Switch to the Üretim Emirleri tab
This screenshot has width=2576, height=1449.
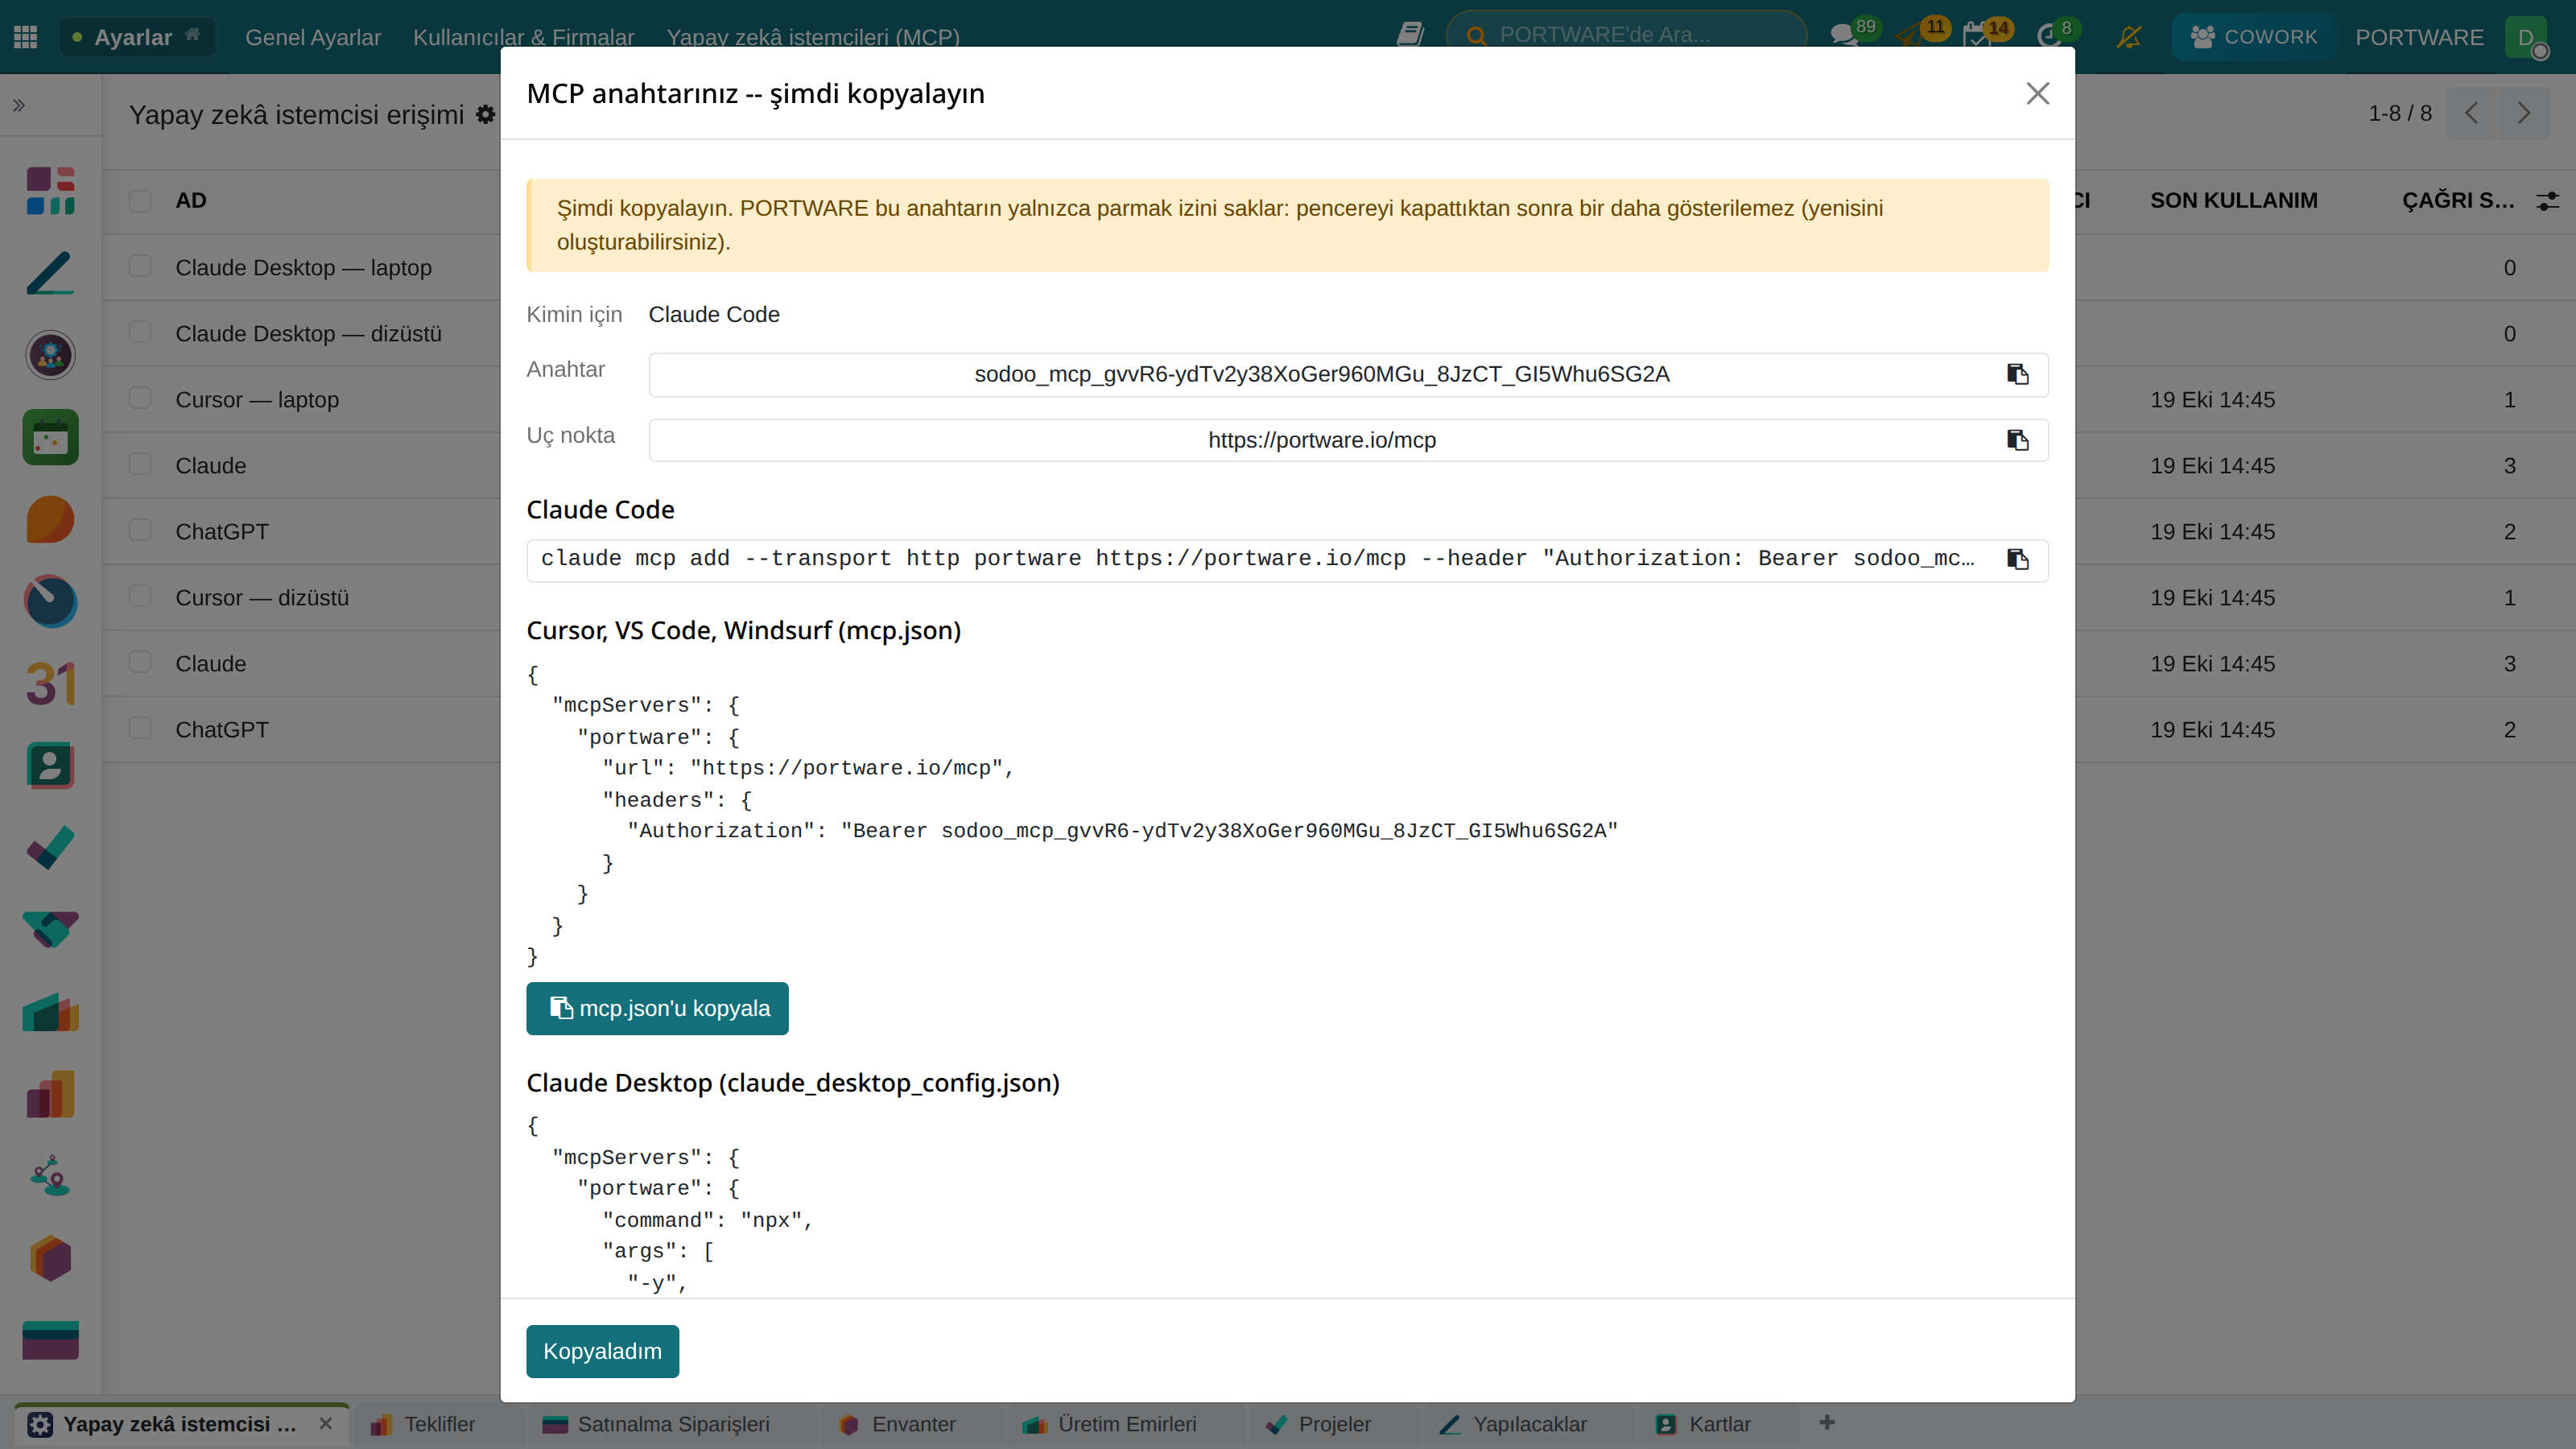click(1109, 1424)
